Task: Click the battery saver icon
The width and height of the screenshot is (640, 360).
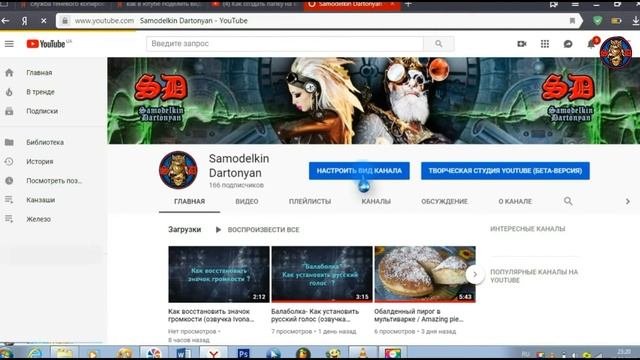Action: 616,20
